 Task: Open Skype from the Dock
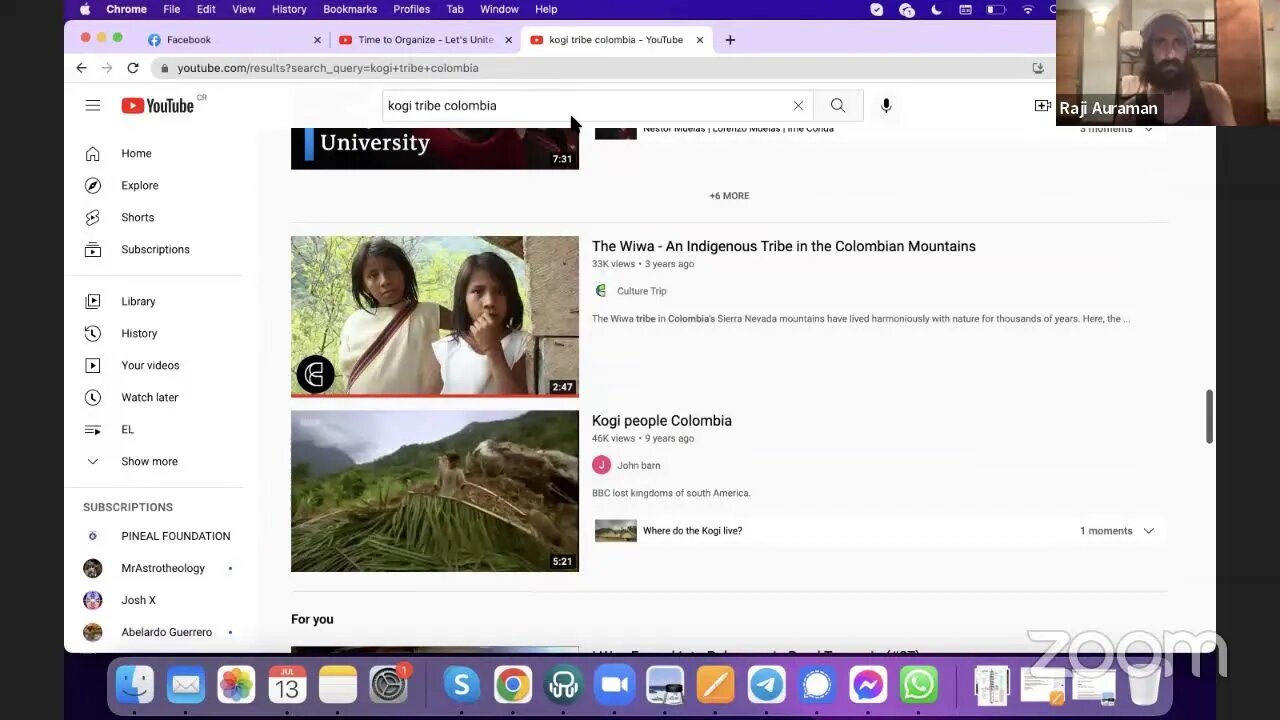[x=461, y=685]
